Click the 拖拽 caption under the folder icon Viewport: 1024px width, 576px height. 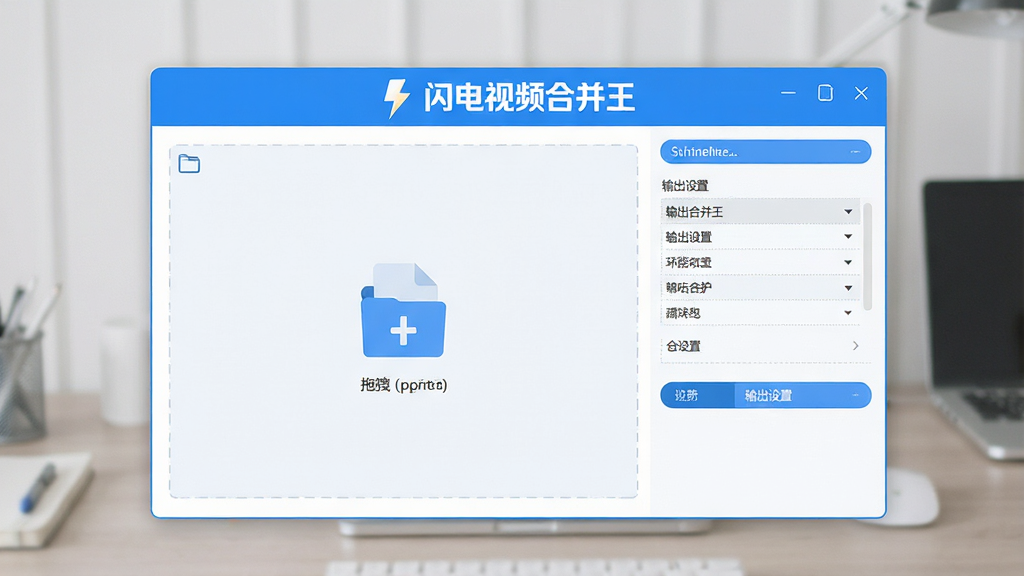pos(404,385)
